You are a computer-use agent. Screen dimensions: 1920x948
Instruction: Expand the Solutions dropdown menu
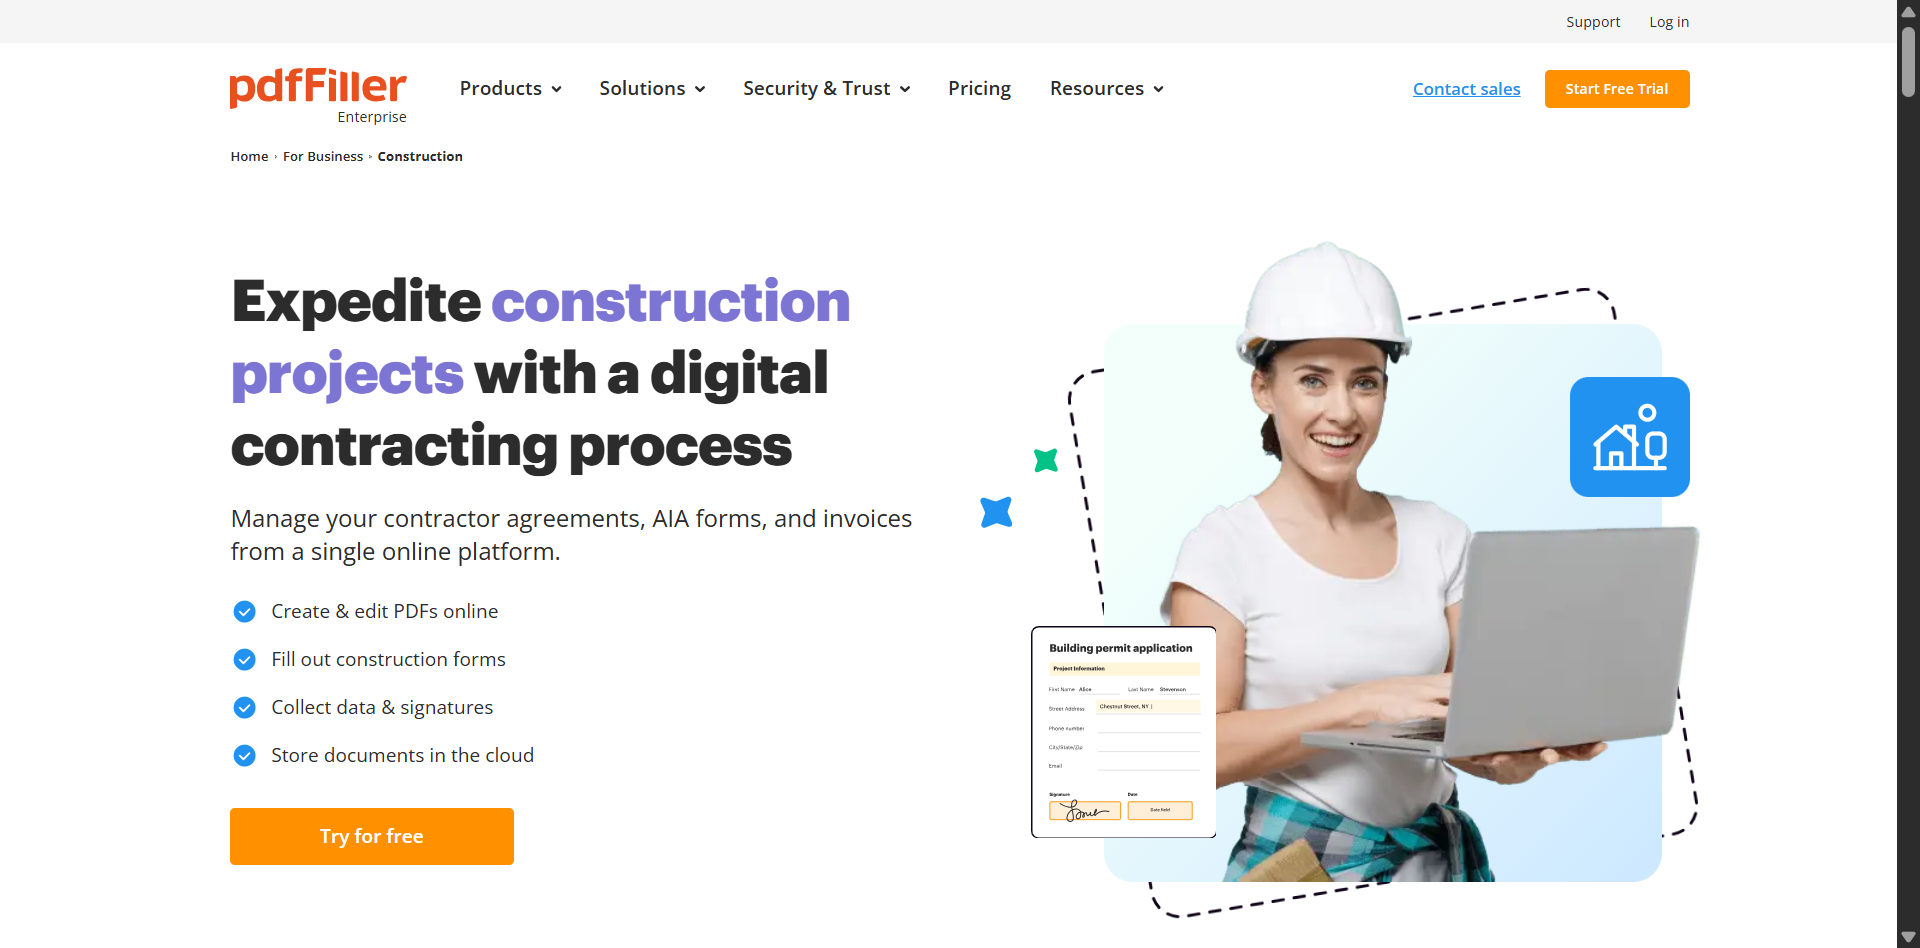(652, 88)
